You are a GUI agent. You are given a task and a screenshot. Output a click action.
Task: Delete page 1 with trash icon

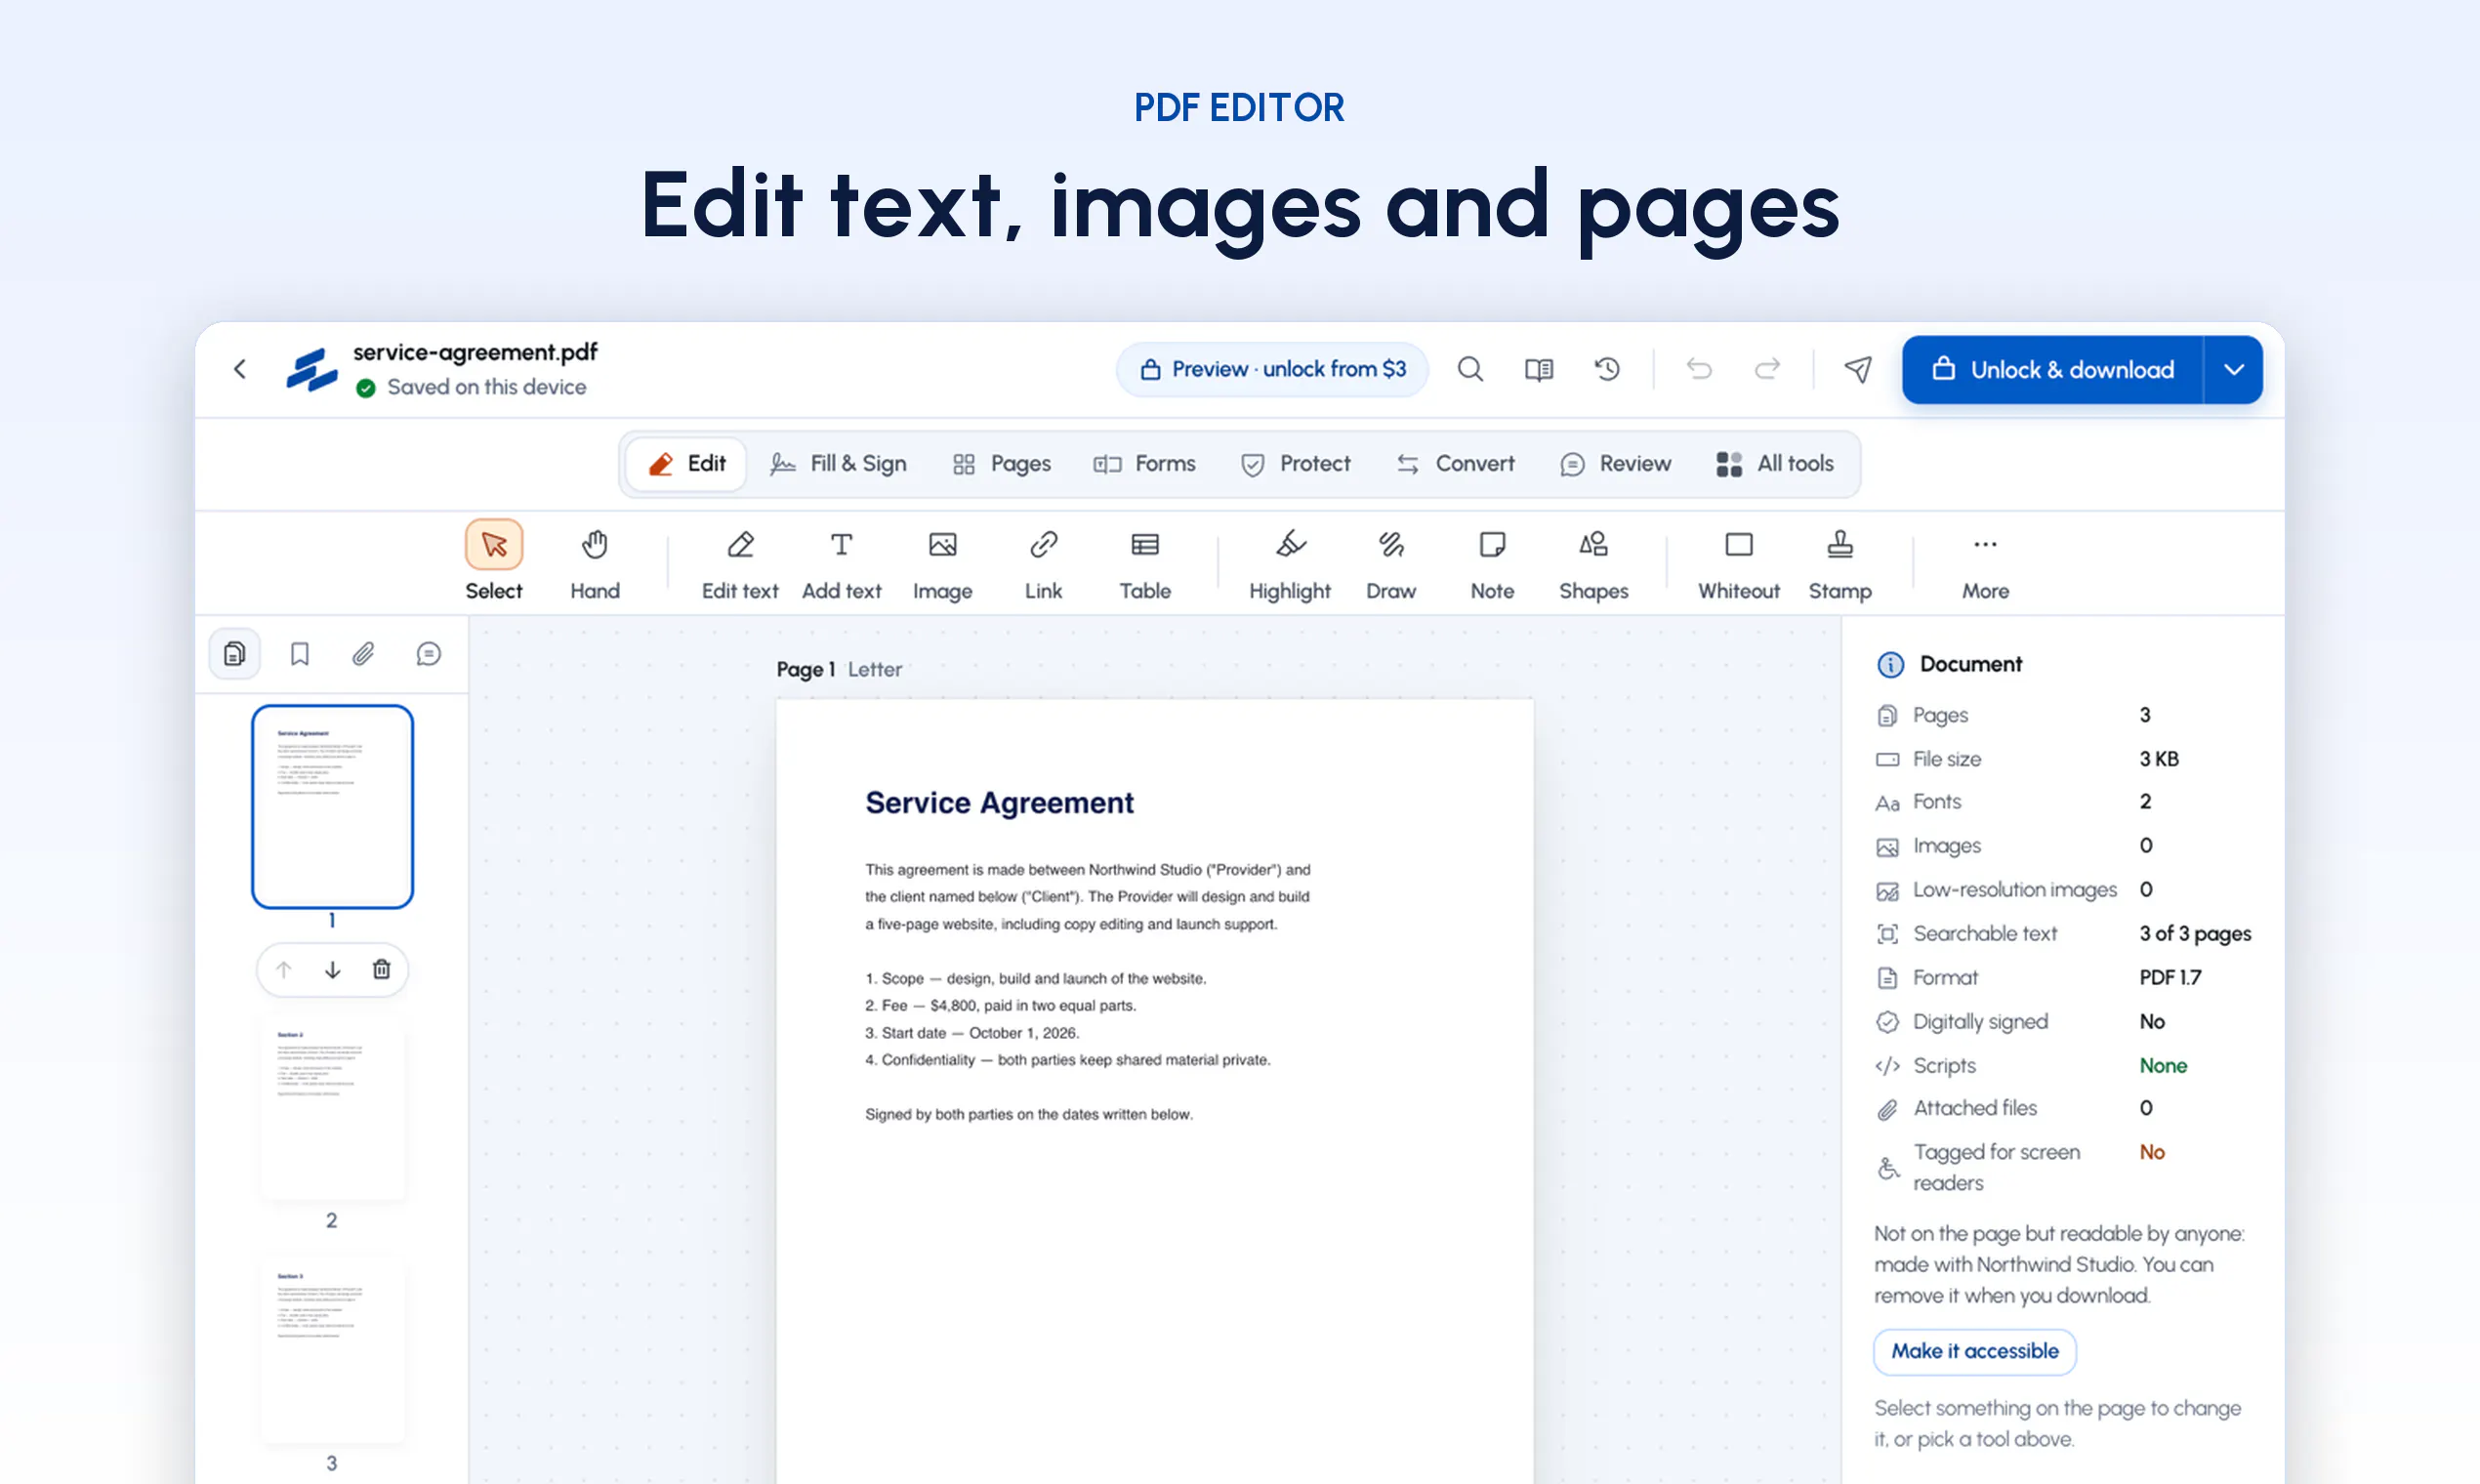click(382, 969)
